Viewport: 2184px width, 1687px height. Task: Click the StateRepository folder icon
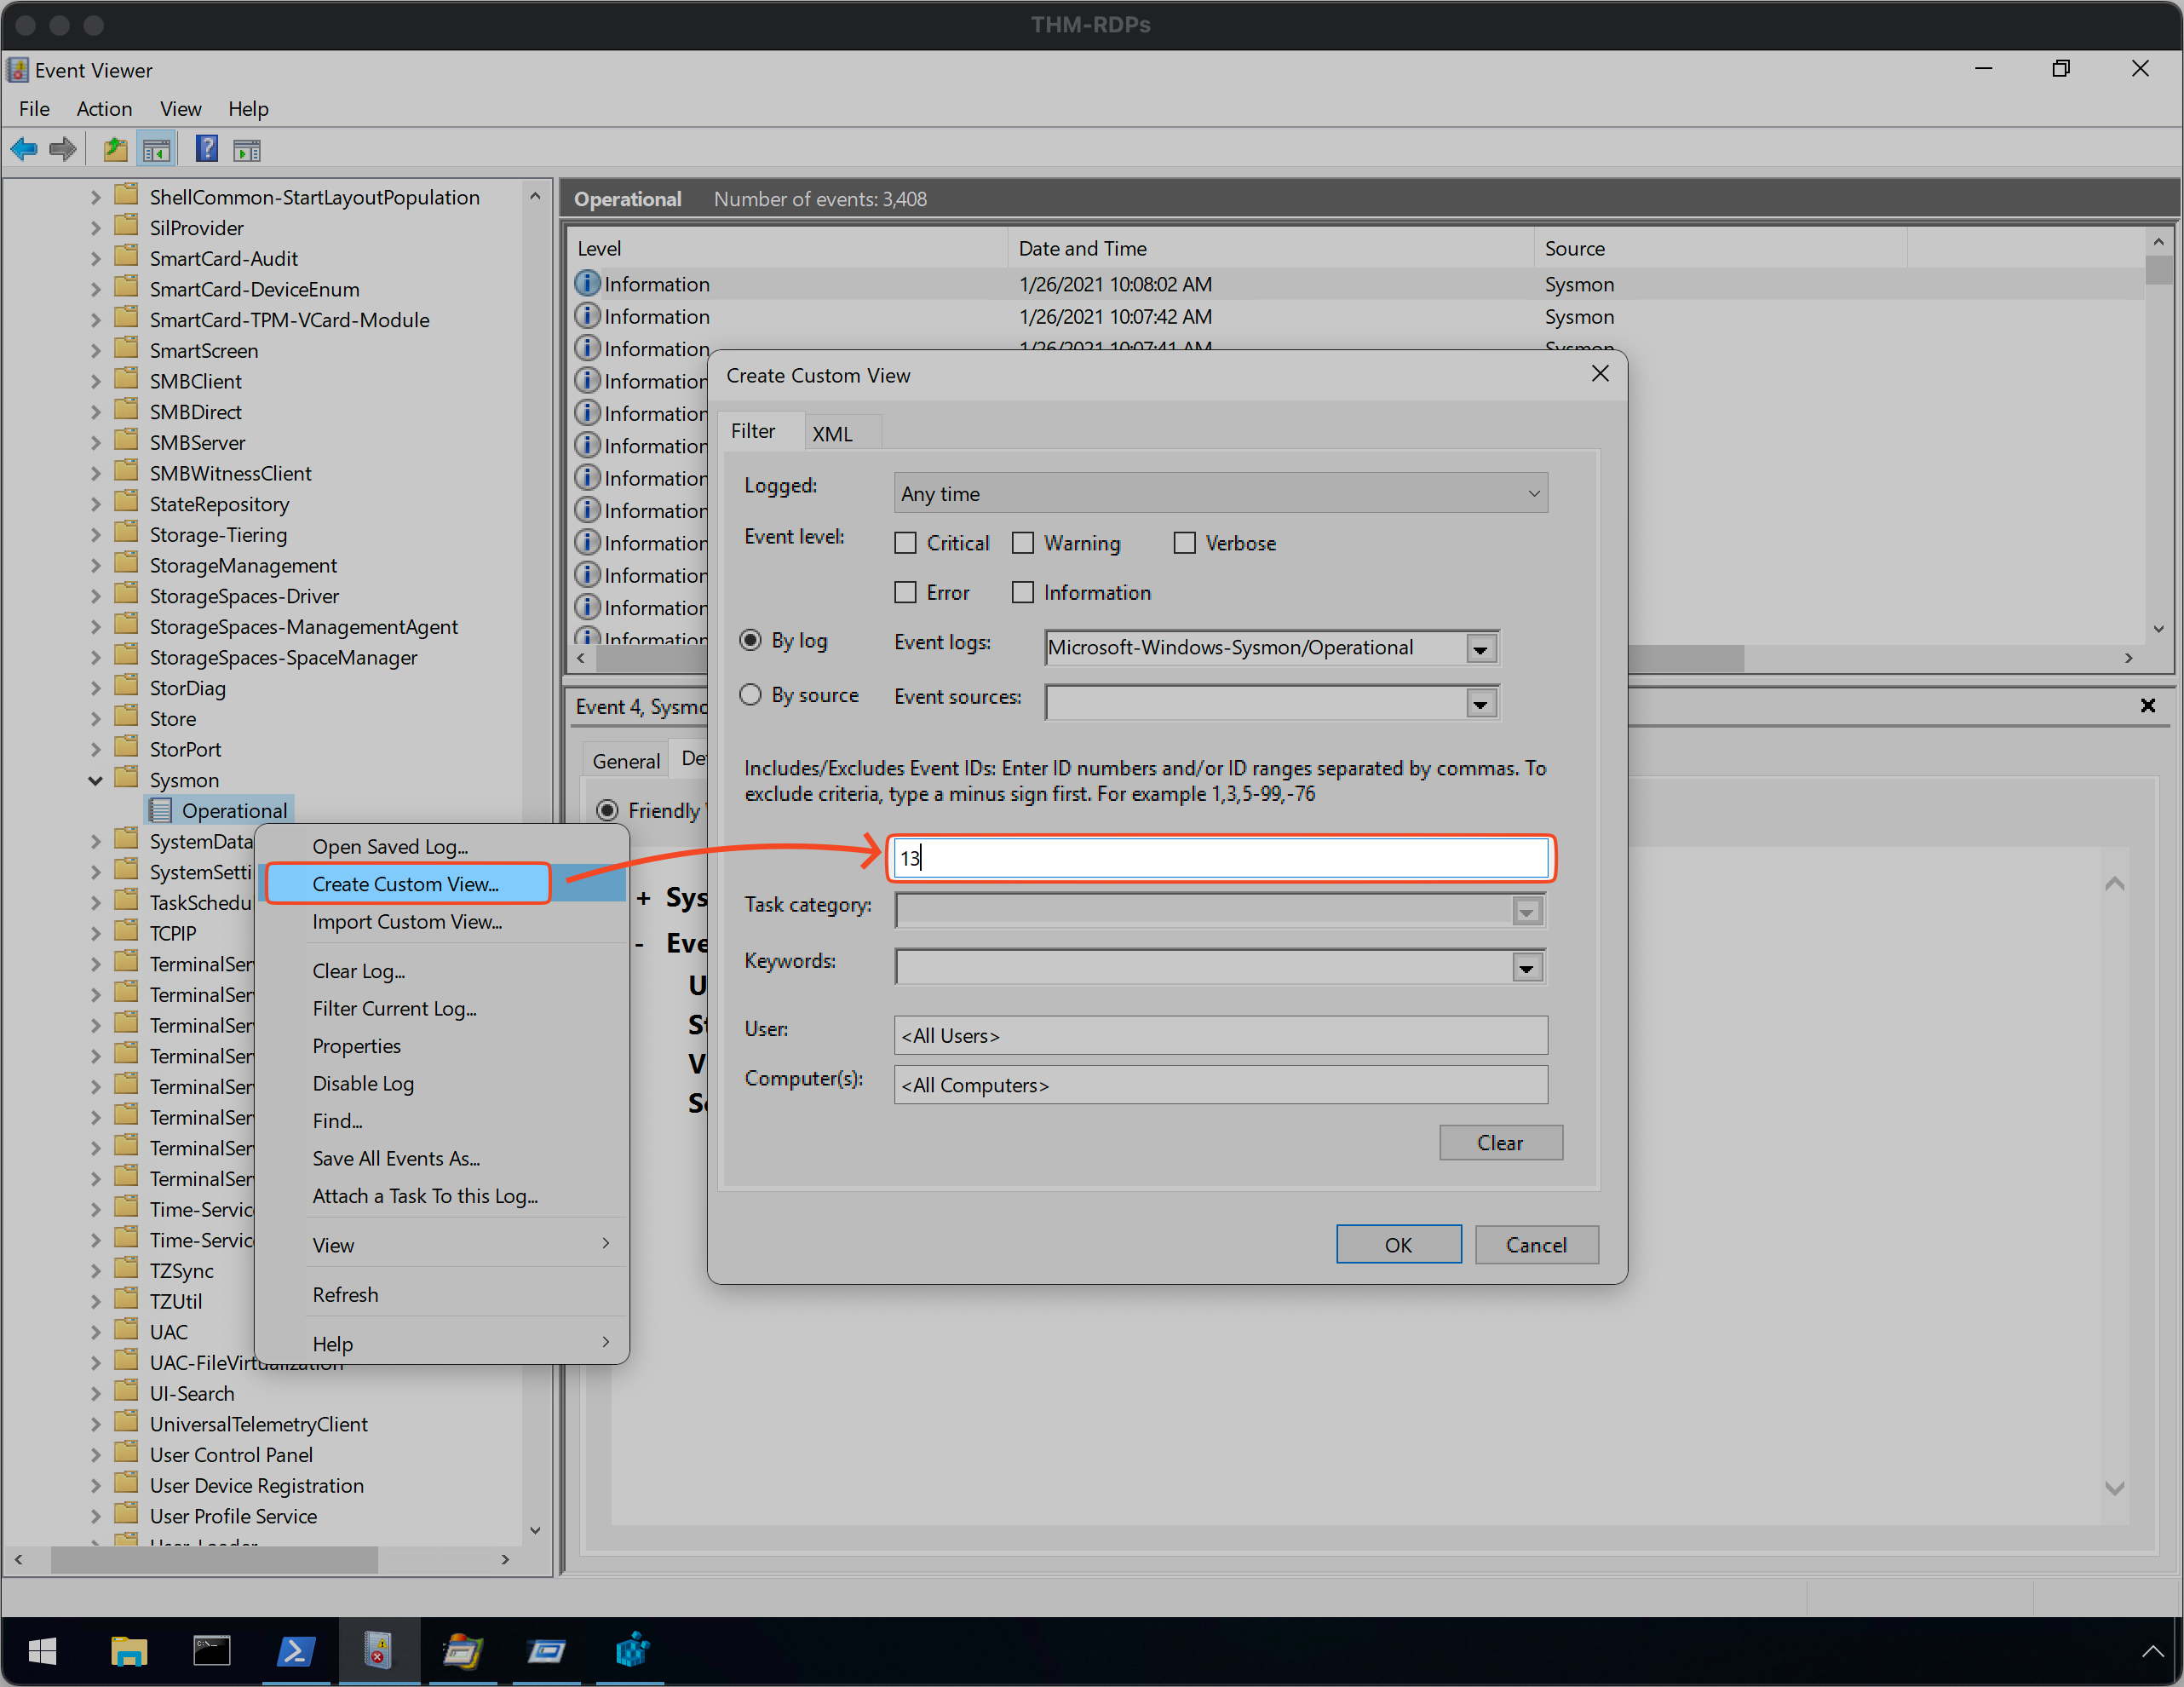[x=126, y=503]
